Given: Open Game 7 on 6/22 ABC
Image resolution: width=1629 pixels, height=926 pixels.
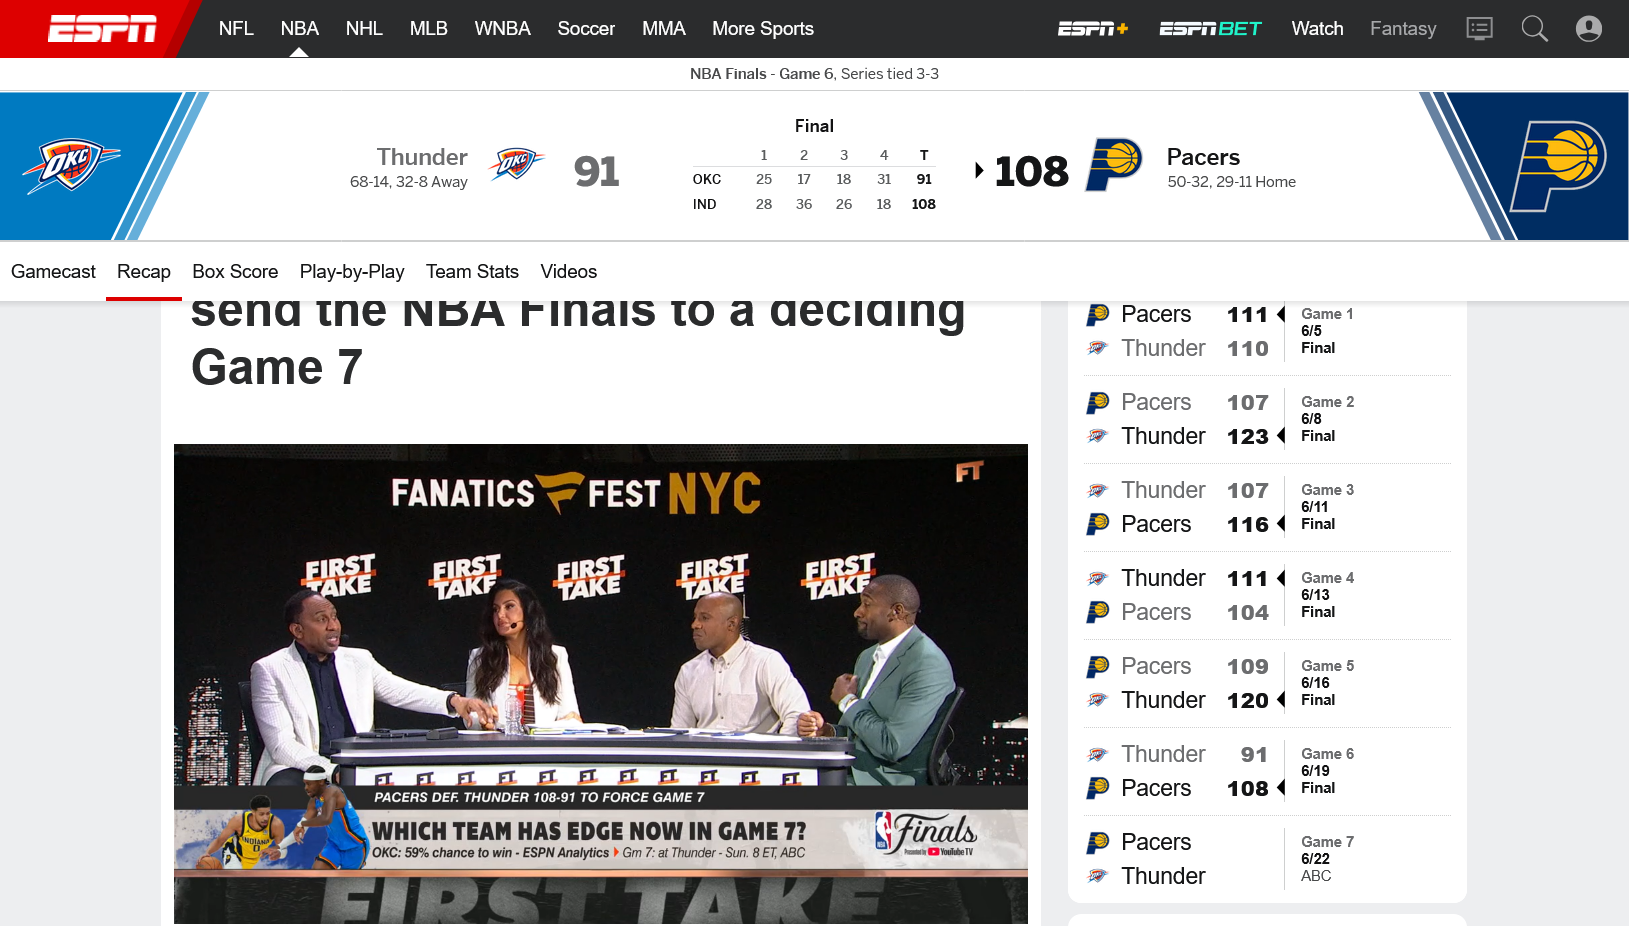Looking at the screenshot, I should click(1327, 859).
